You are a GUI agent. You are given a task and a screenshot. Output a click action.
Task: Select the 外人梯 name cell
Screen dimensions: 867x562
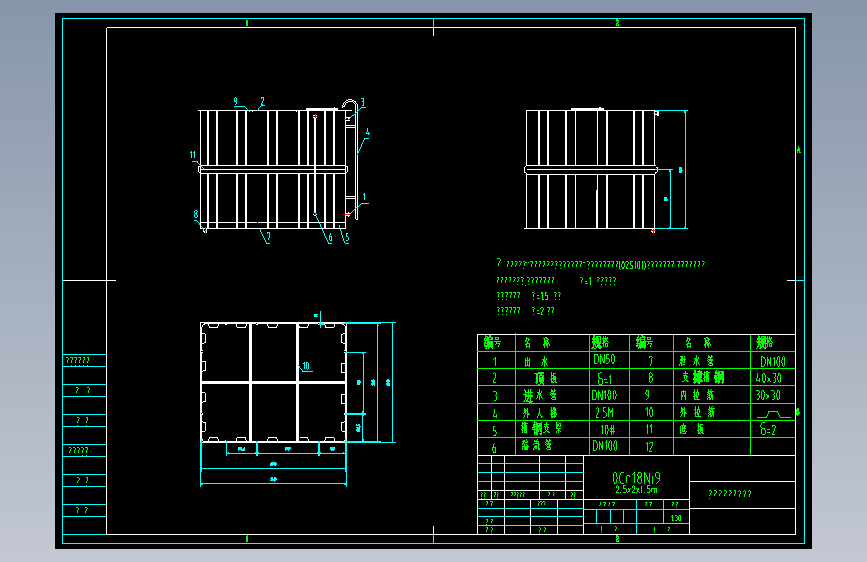(540, 413)
